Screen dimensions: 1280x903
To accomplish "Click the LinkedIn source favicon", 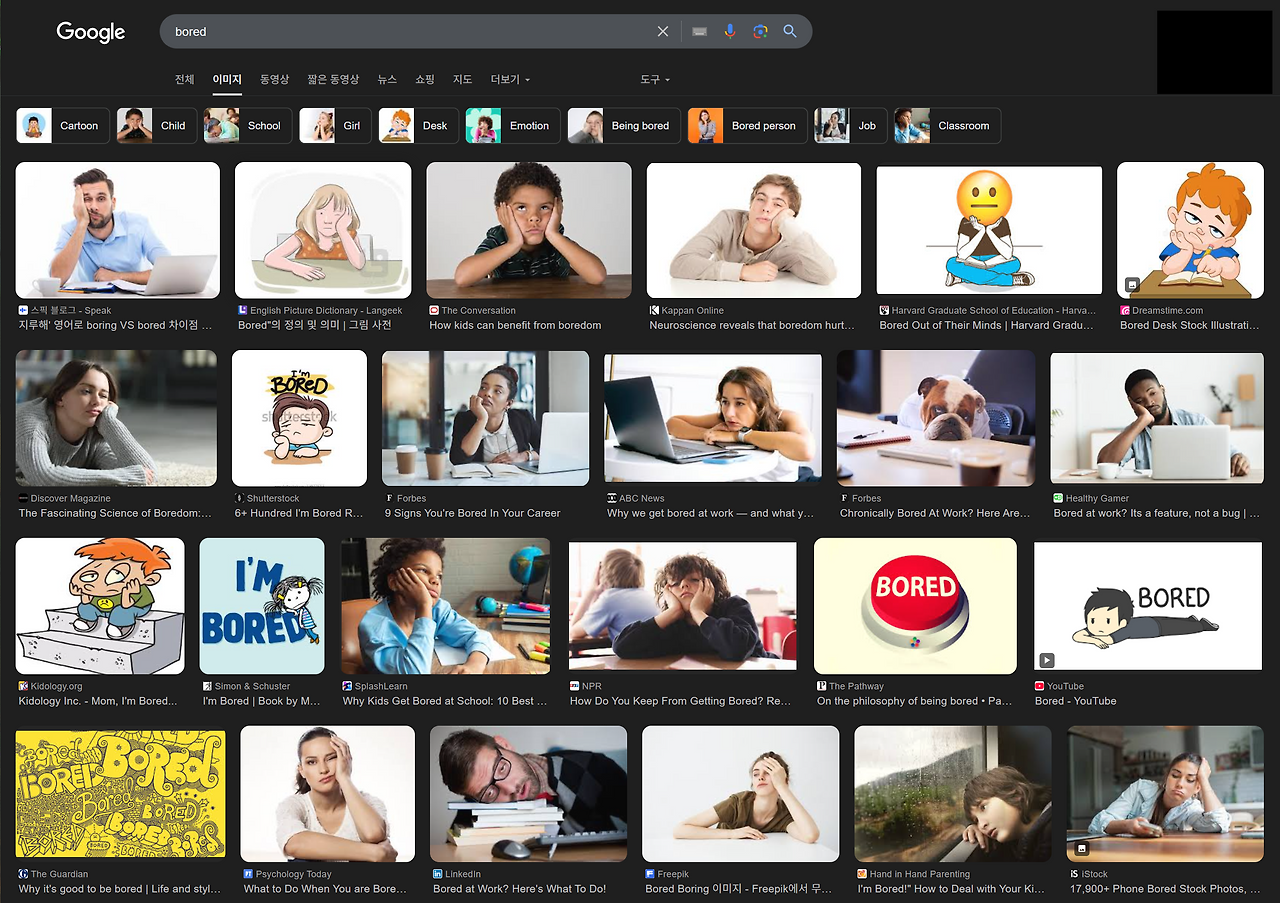I will [x=438, y=874].
